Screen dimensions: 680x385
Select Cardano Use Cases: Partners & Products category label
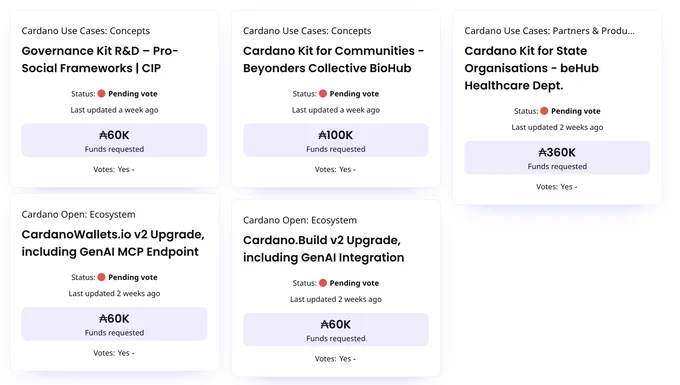[549, 31]
